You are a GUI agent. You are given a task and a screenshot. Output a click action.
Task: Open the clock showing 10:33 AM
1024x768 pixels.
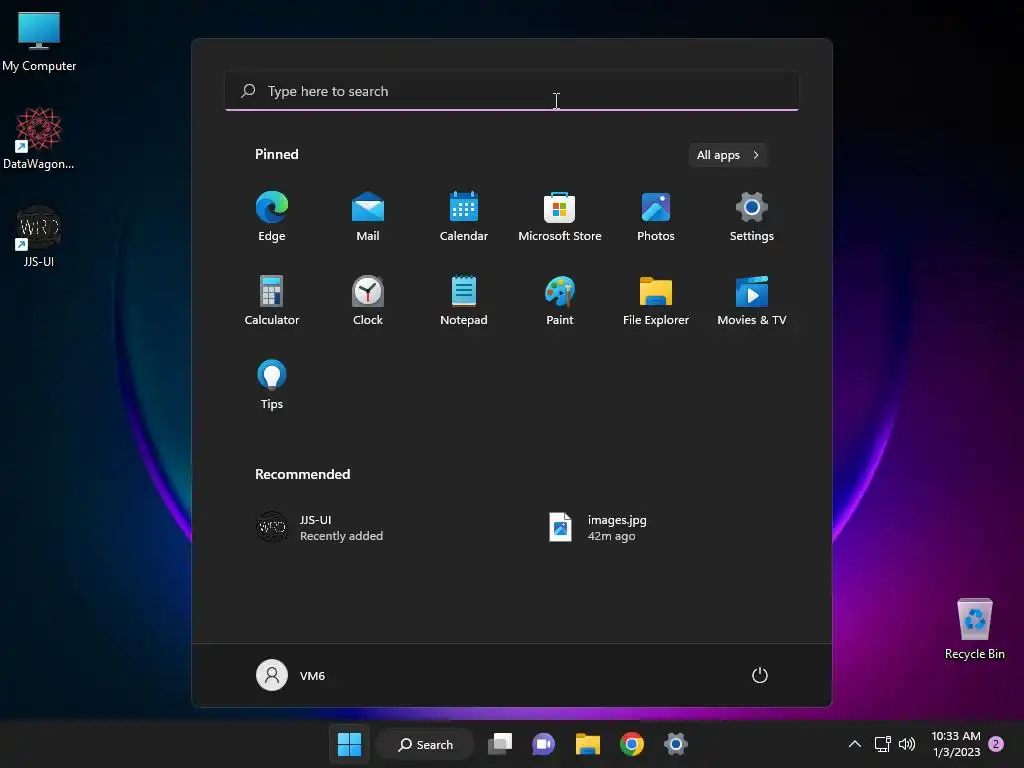[956, 744]
